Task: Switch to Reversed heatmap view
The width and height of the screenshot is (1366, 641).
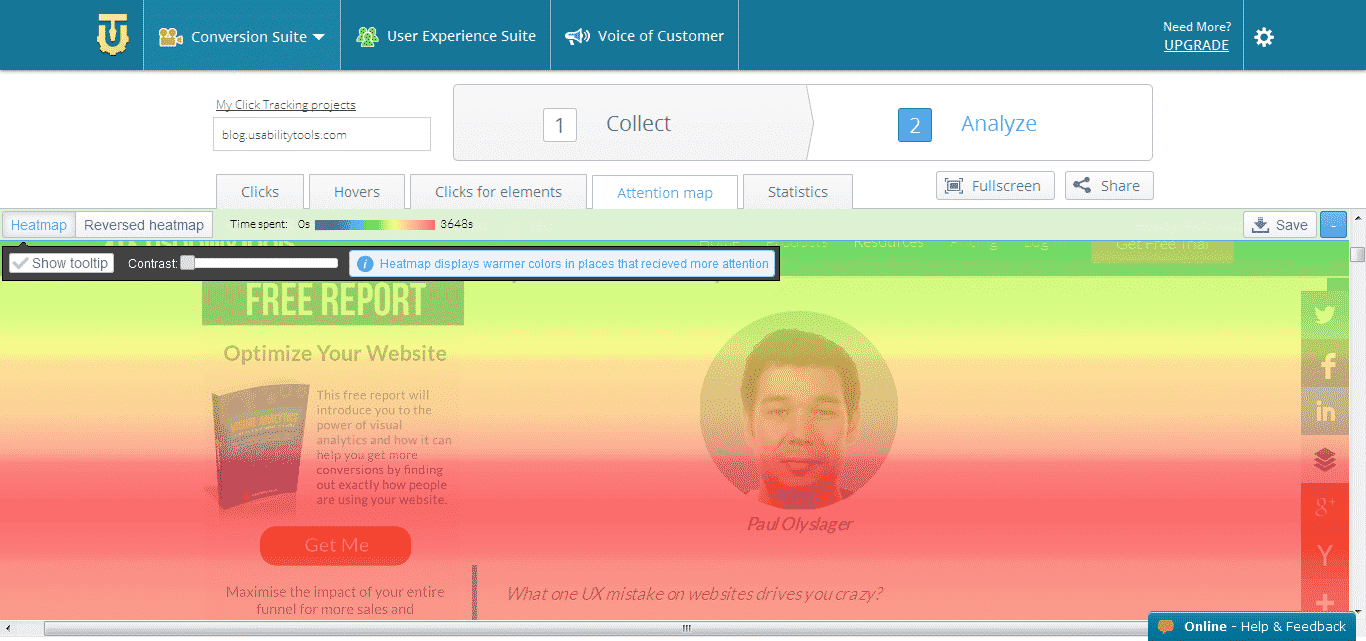Action: point(143,224)
